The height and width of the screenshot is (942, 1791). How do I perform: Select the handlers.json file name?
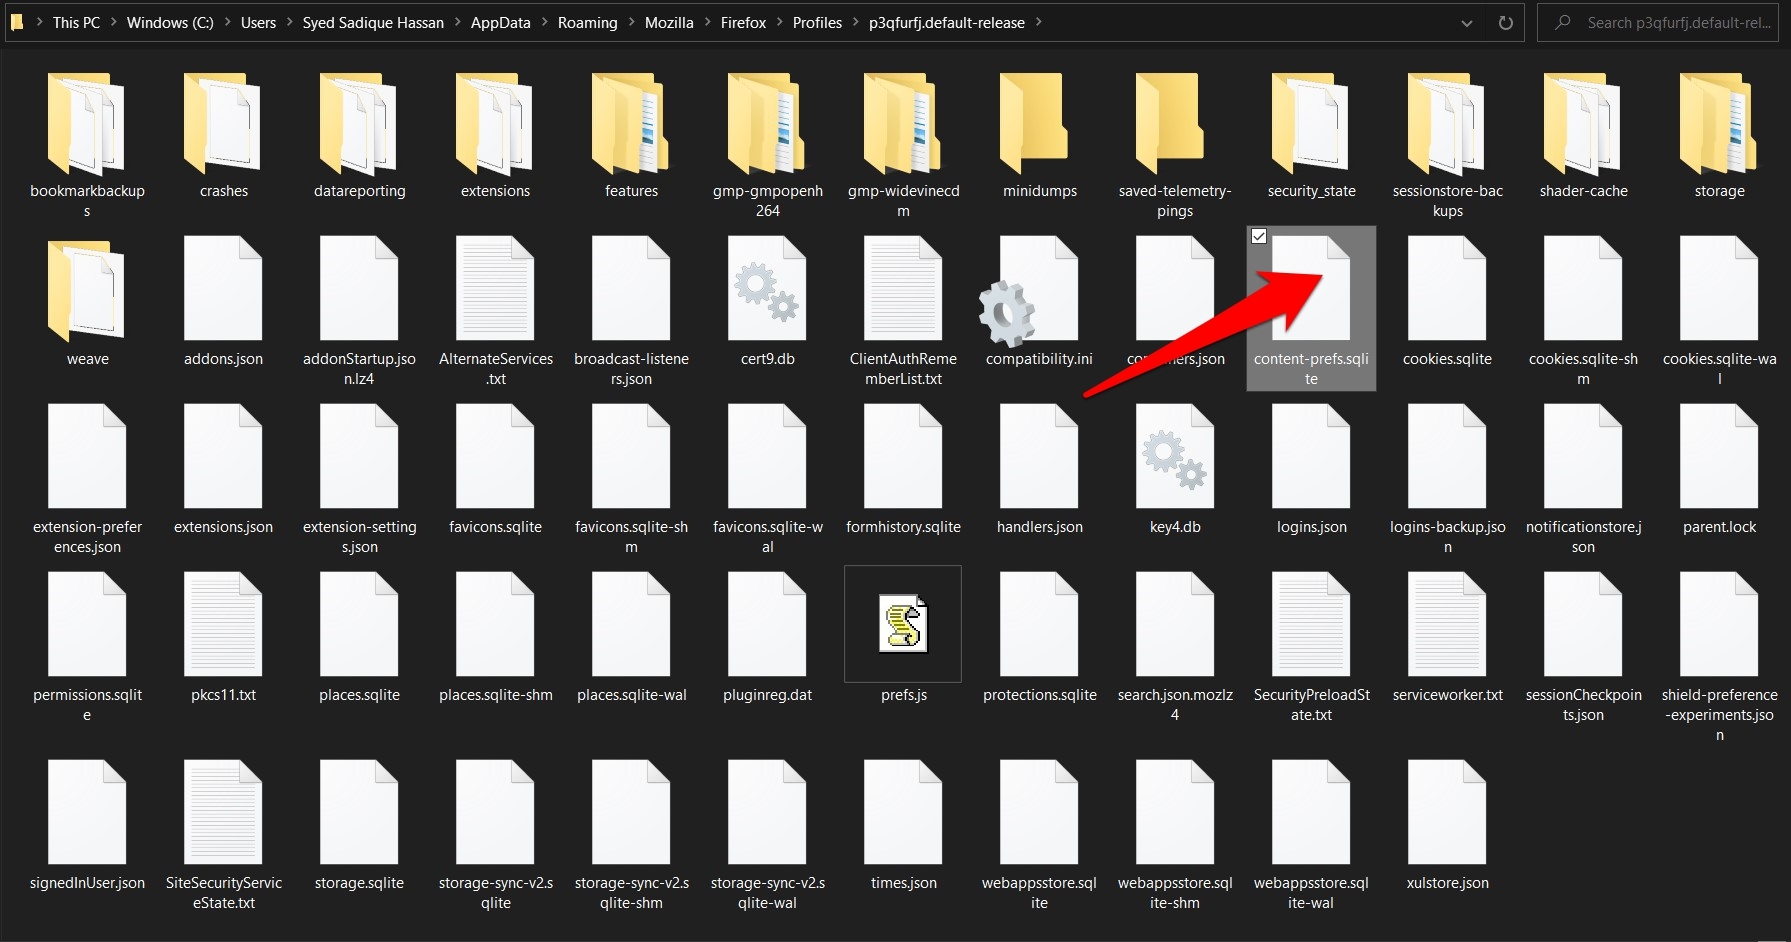[x=1039, y=527]
